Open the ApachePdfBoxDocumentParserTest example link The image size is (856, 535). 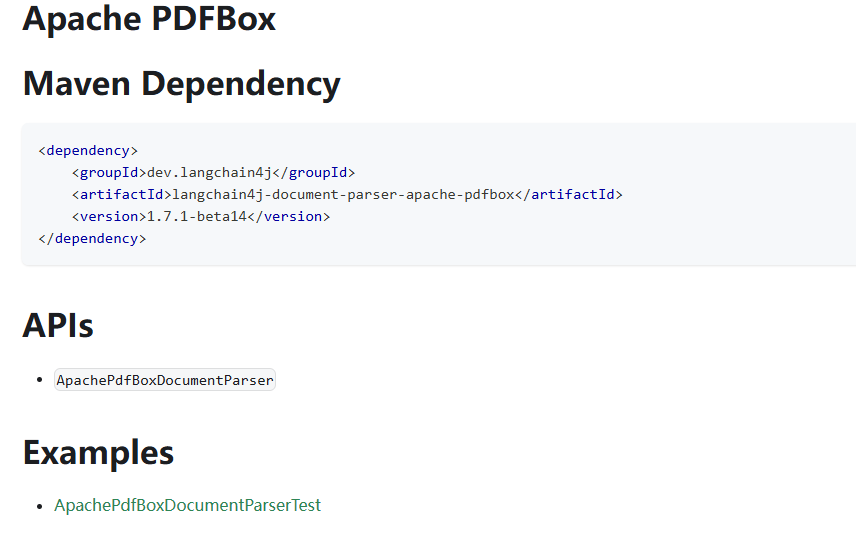pyautogui.click(x=187, y=506)
